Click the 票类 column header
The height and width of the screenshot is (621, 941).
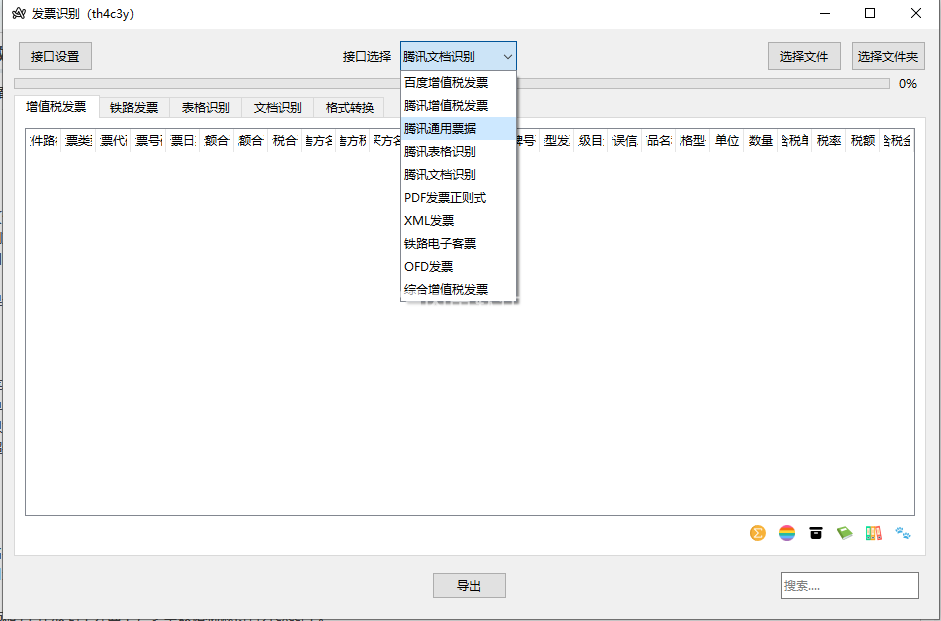pyautogui.click(x=79, y=140)
